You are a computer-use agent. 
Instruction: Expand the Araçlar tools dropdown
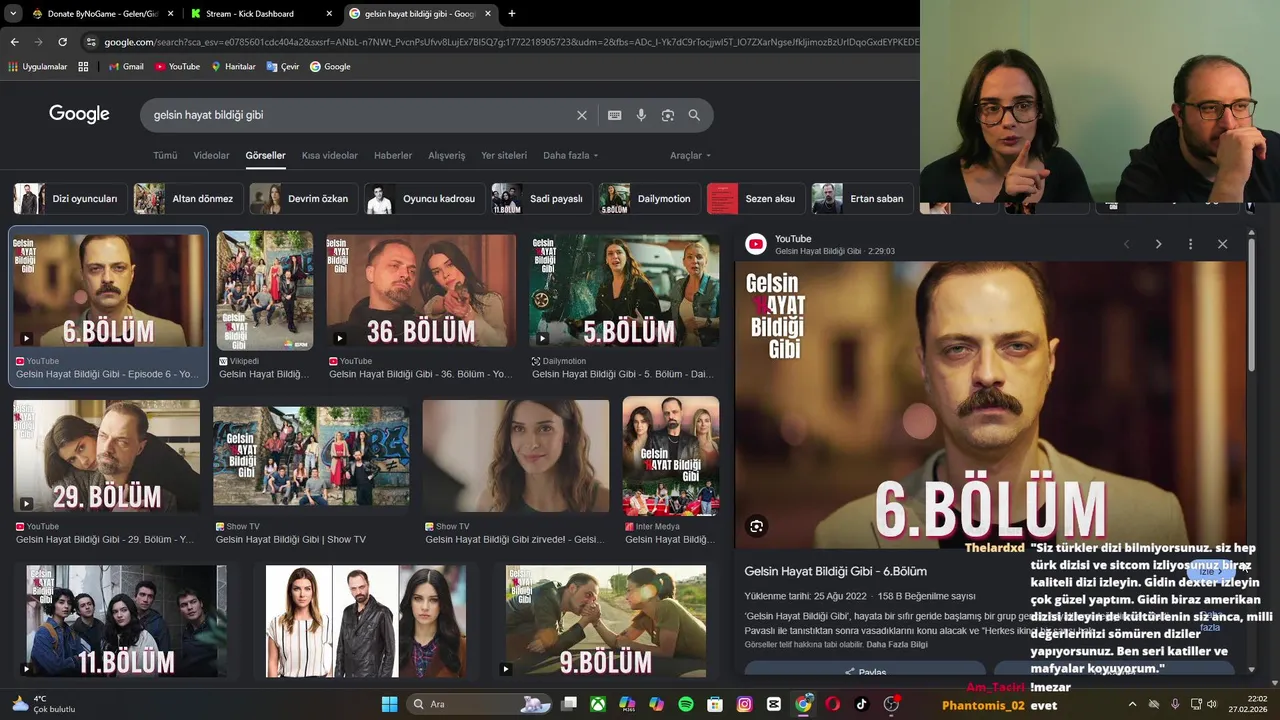691,156
